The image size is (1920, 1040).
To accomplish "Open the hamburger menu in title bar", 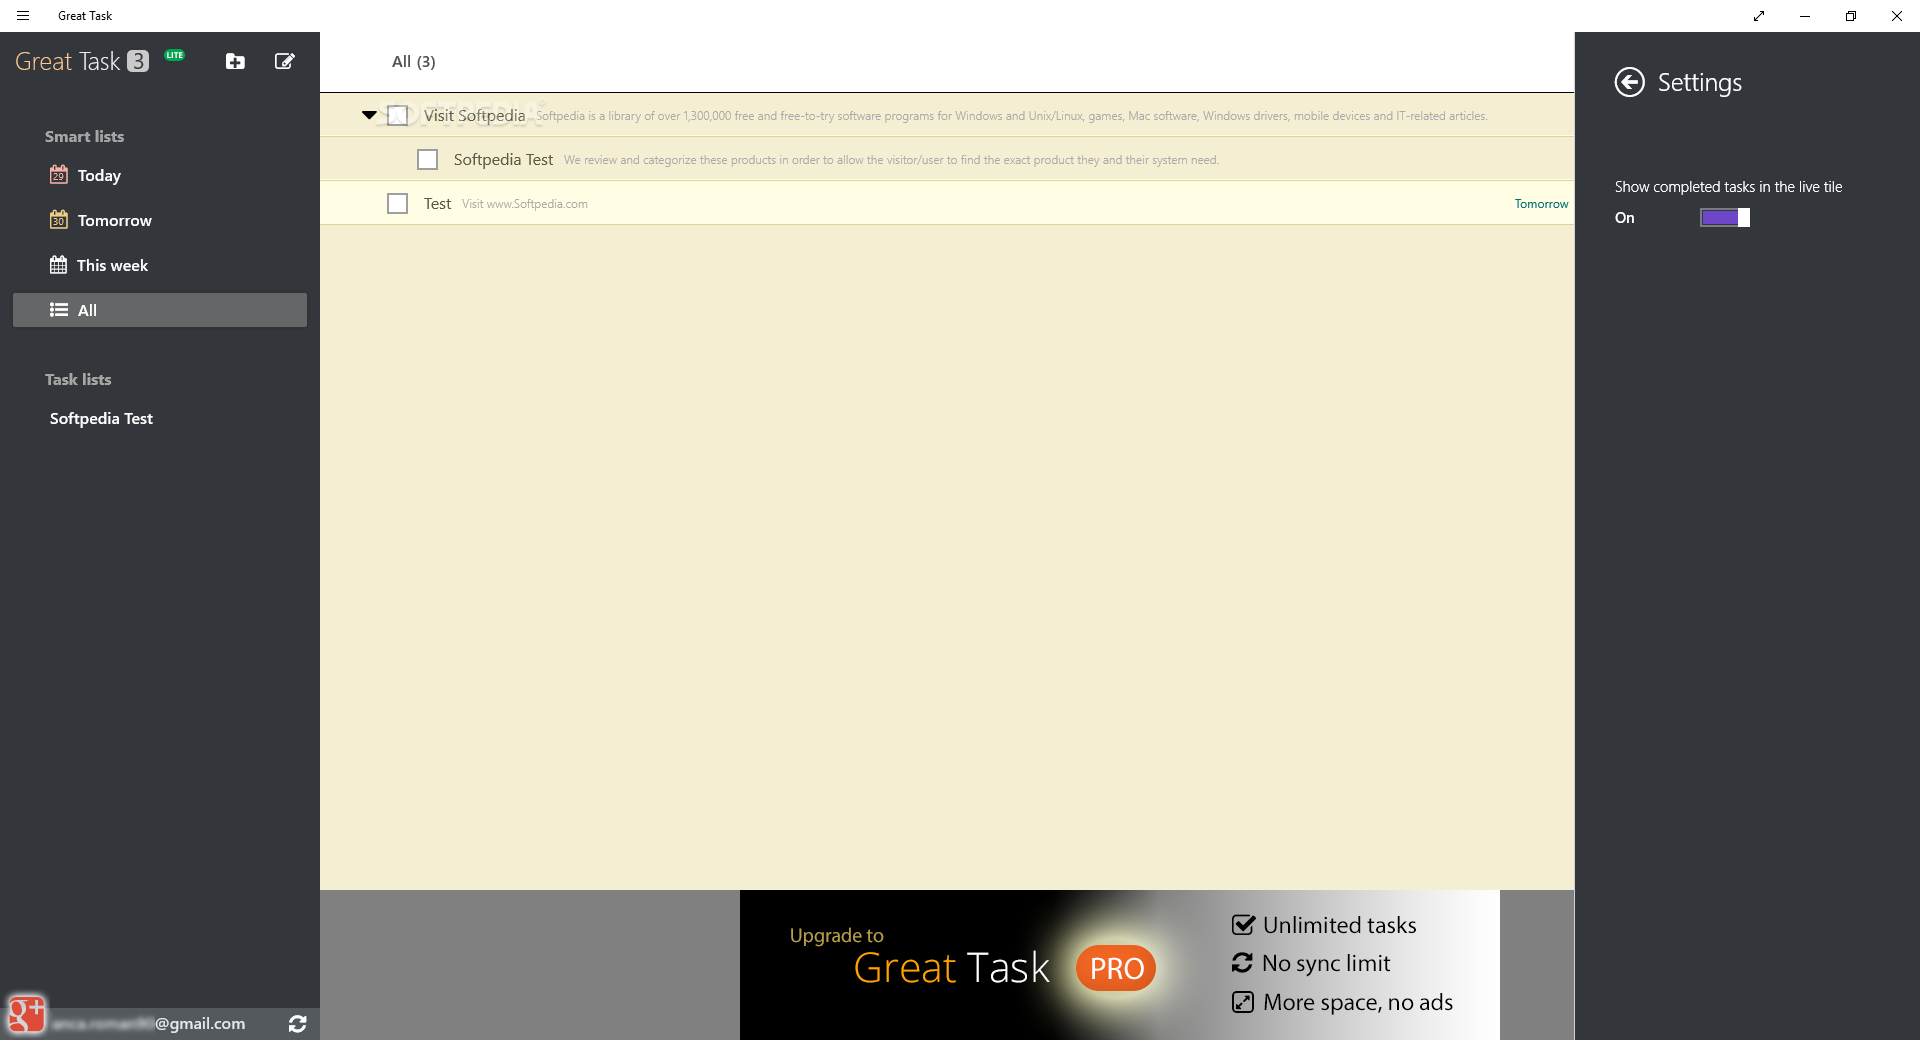I will coord(23,16).
